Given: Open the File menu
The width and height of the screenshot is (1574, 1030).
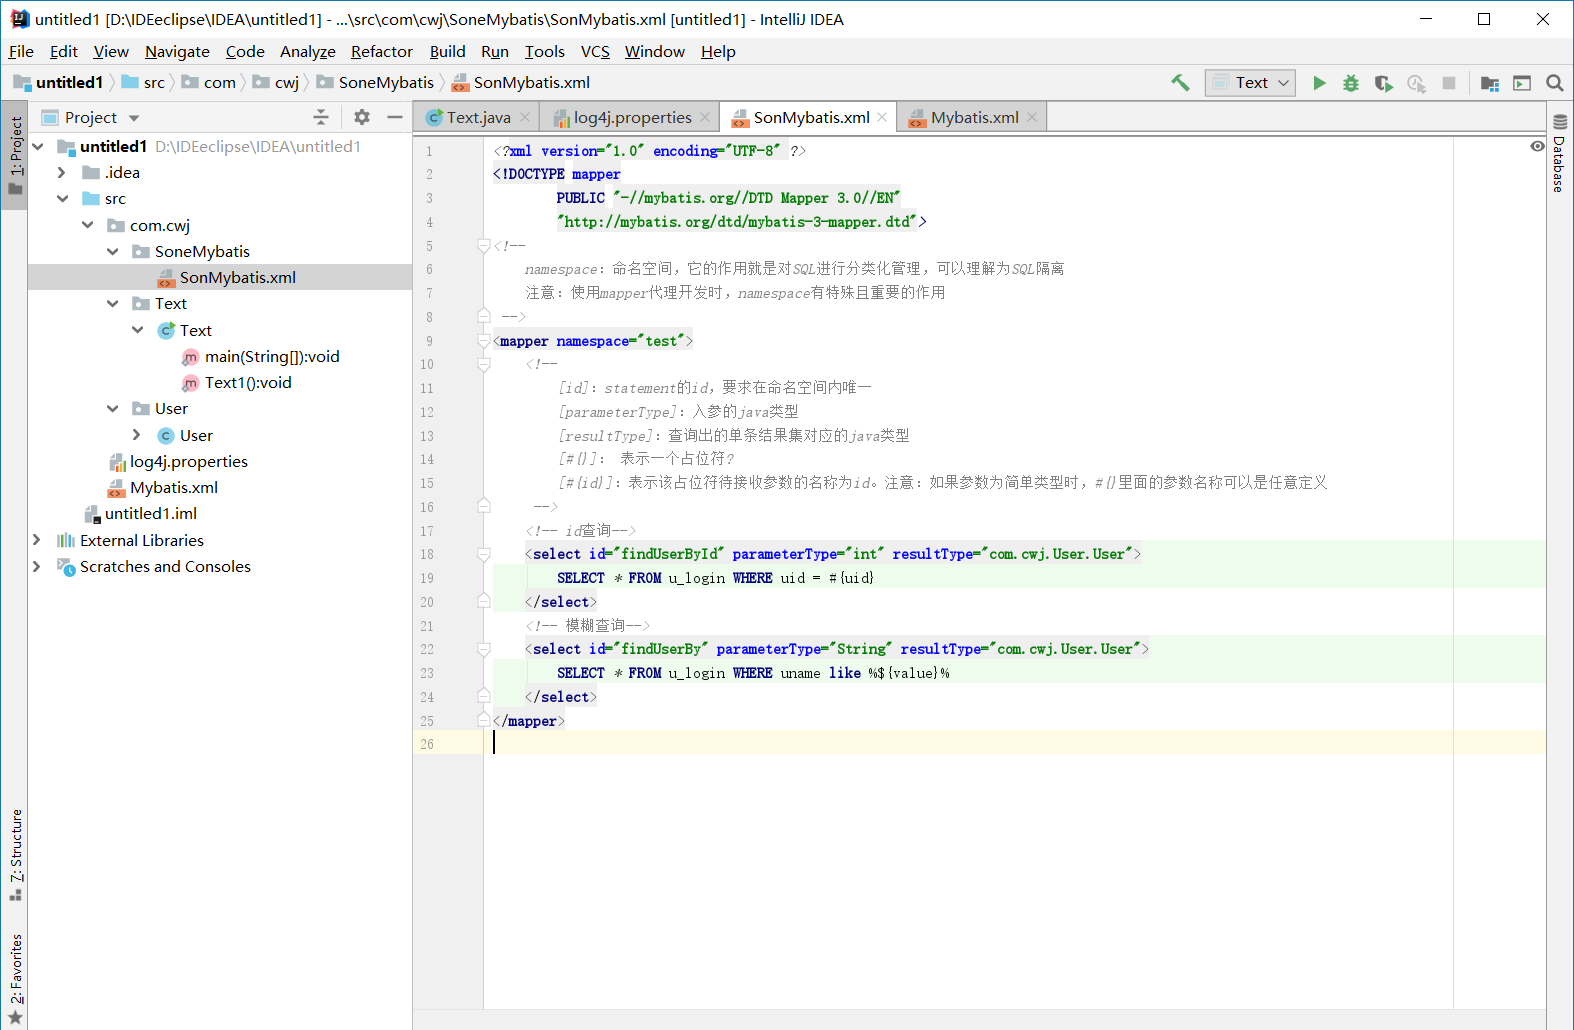Looking at the screenshot, I should [21, 52].
